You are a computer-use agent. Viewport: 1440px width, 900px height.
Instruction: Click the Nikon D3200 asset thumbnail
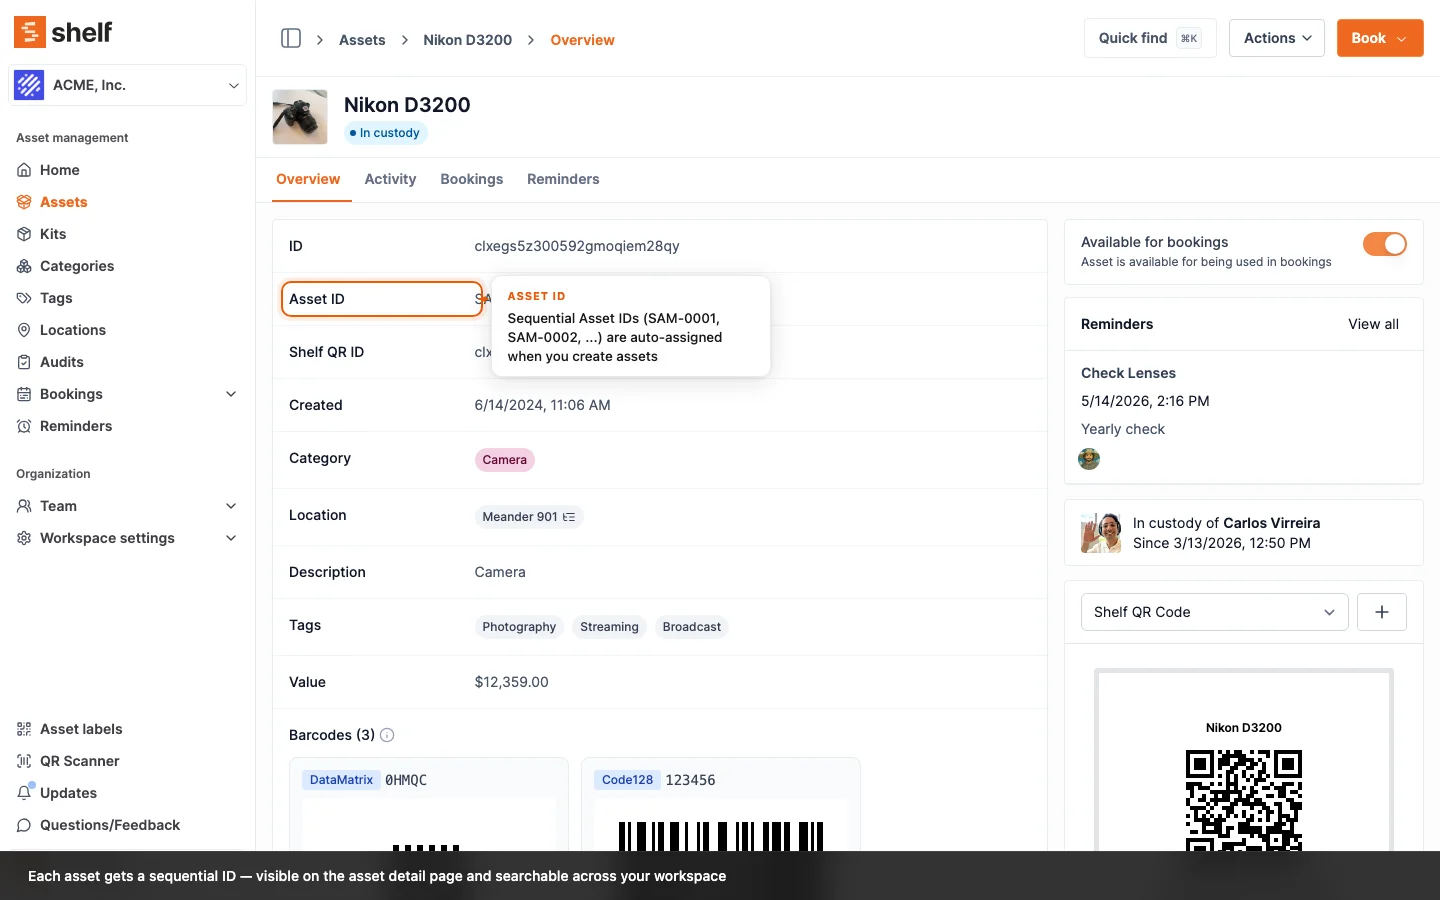300,117
